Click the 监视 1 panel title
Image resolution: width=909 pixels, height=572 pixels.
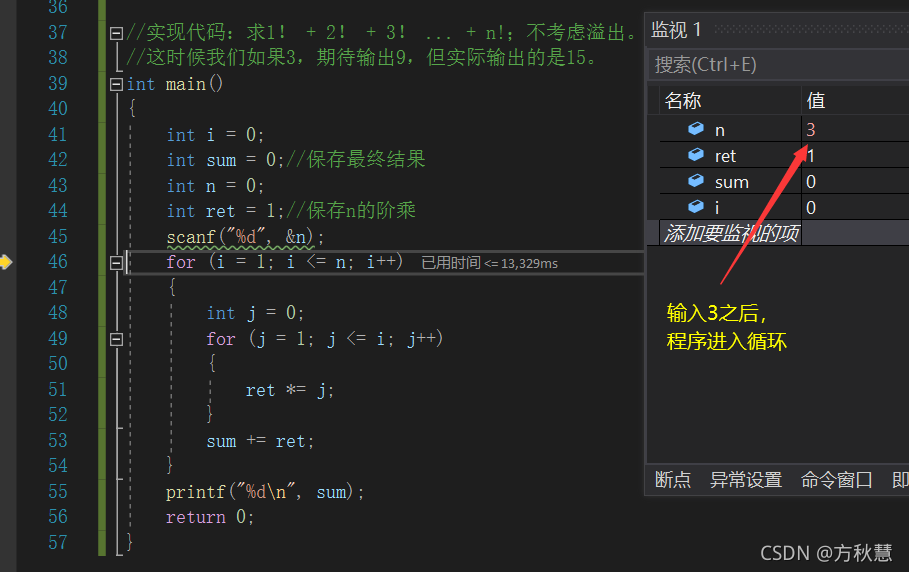click(676, 30)
